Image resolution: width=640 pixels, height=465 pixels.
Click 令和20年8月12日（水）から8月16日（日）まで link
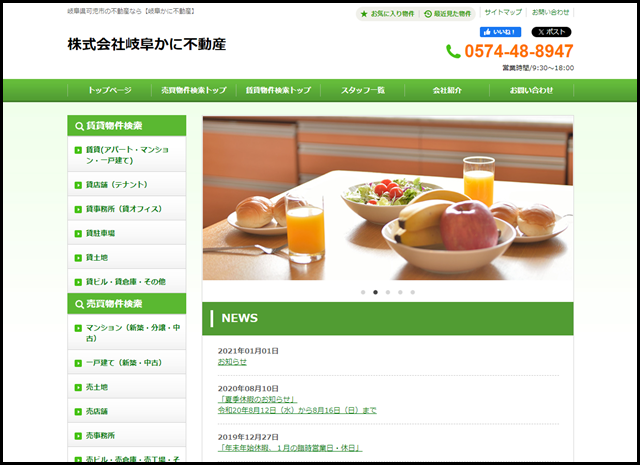[x=297, y=410]
